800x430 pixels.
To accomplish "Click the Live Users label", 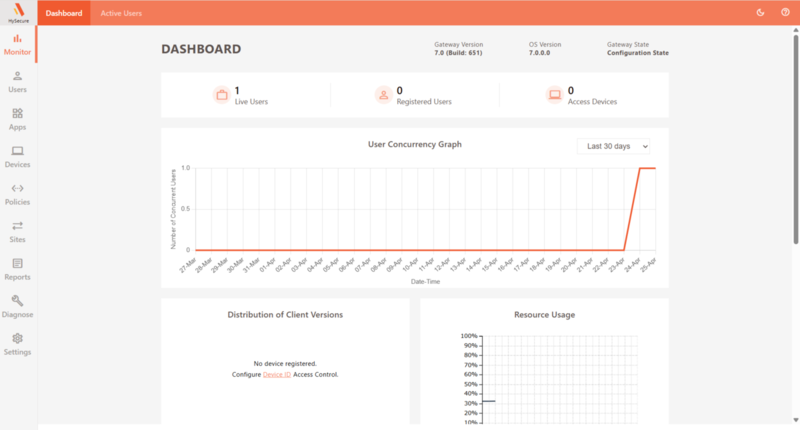I will (251, 102).
